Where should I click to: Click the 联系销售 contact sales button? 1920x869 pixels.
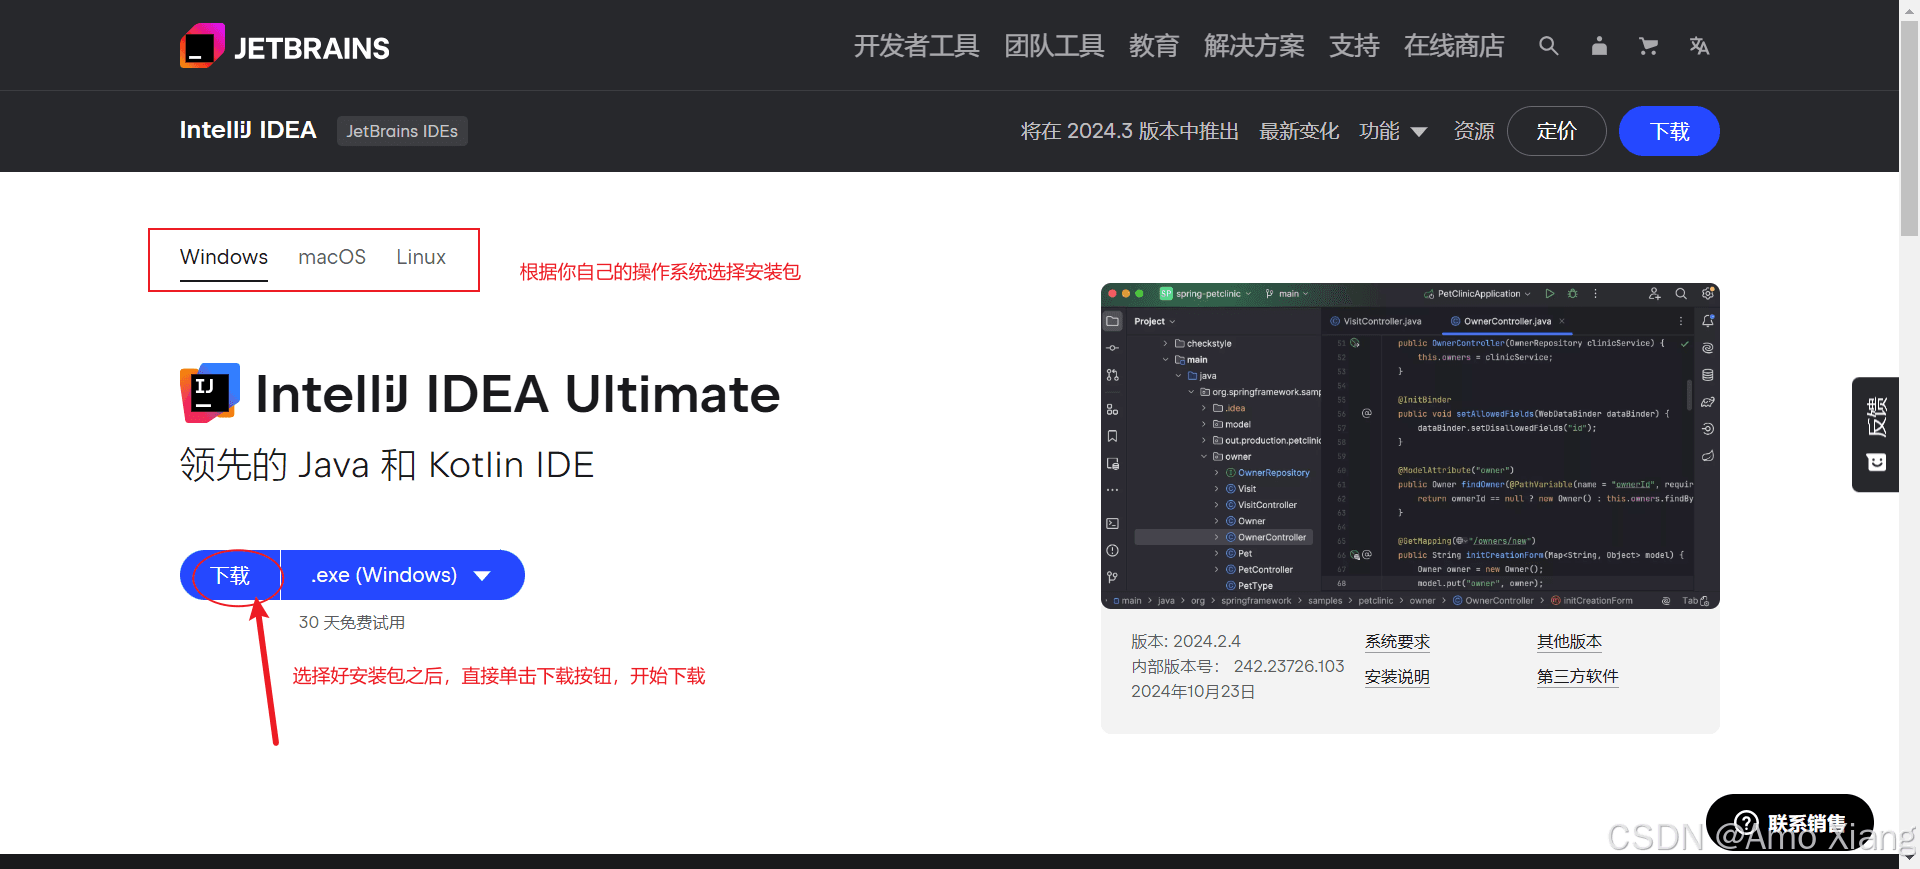[x=1790, y=823]
